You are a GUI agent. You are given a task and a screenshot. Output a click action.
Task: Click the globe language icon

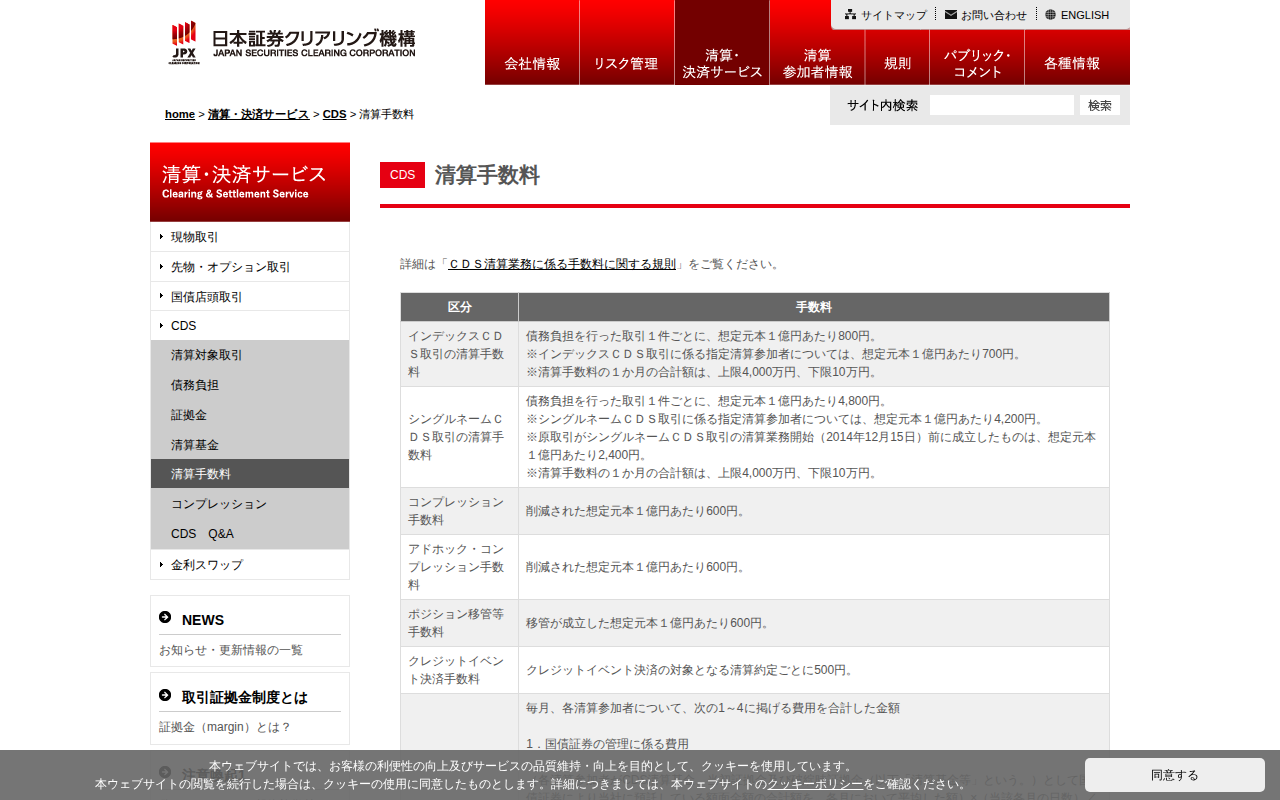[x=1050, y=15]
